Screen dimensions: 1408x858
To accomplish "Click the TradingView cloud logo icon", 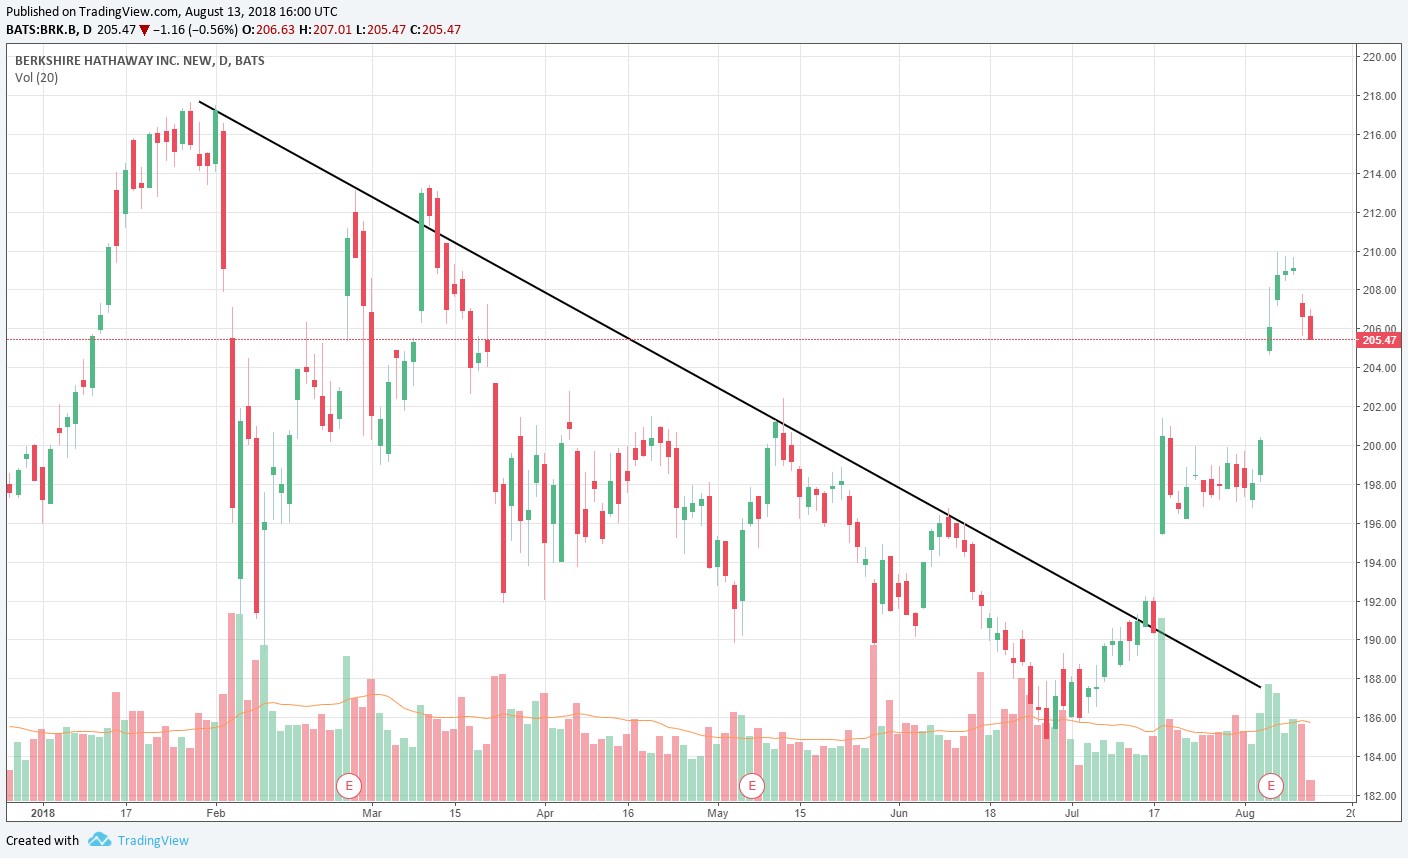I will 99,840.
